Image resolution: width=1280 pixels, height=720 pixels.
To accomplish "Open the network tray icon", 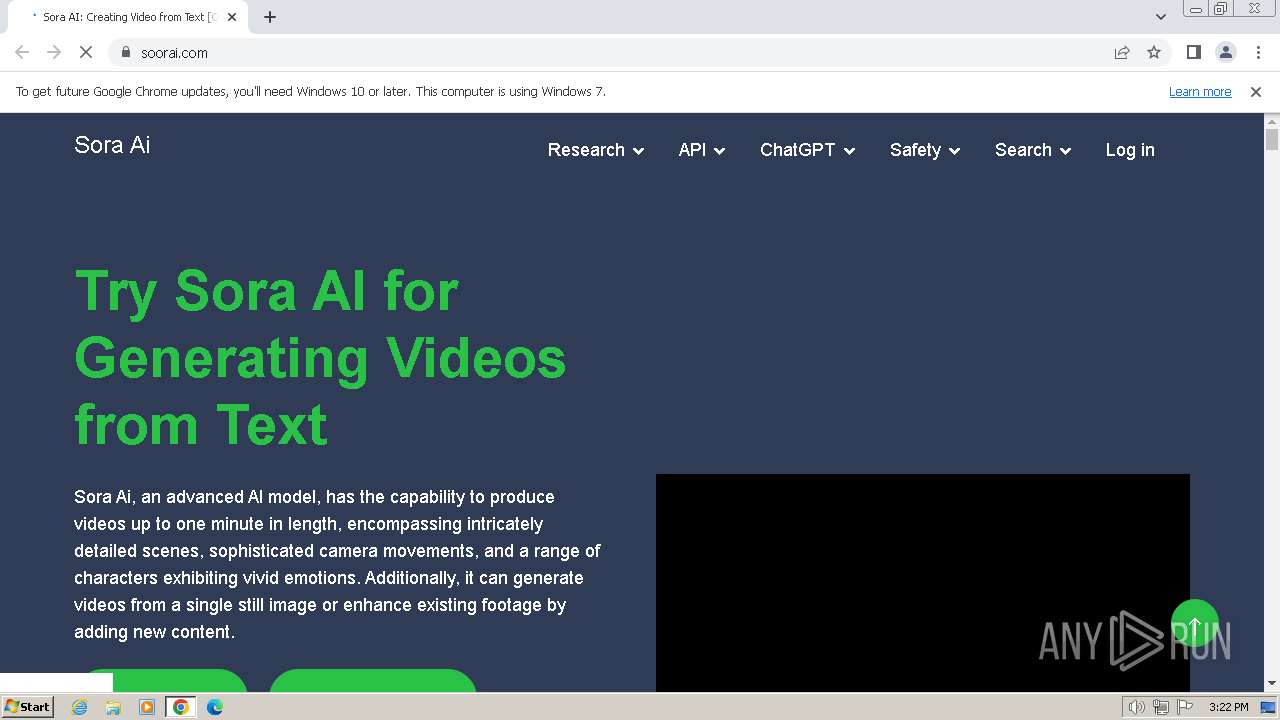I will tap(1161, 707).
